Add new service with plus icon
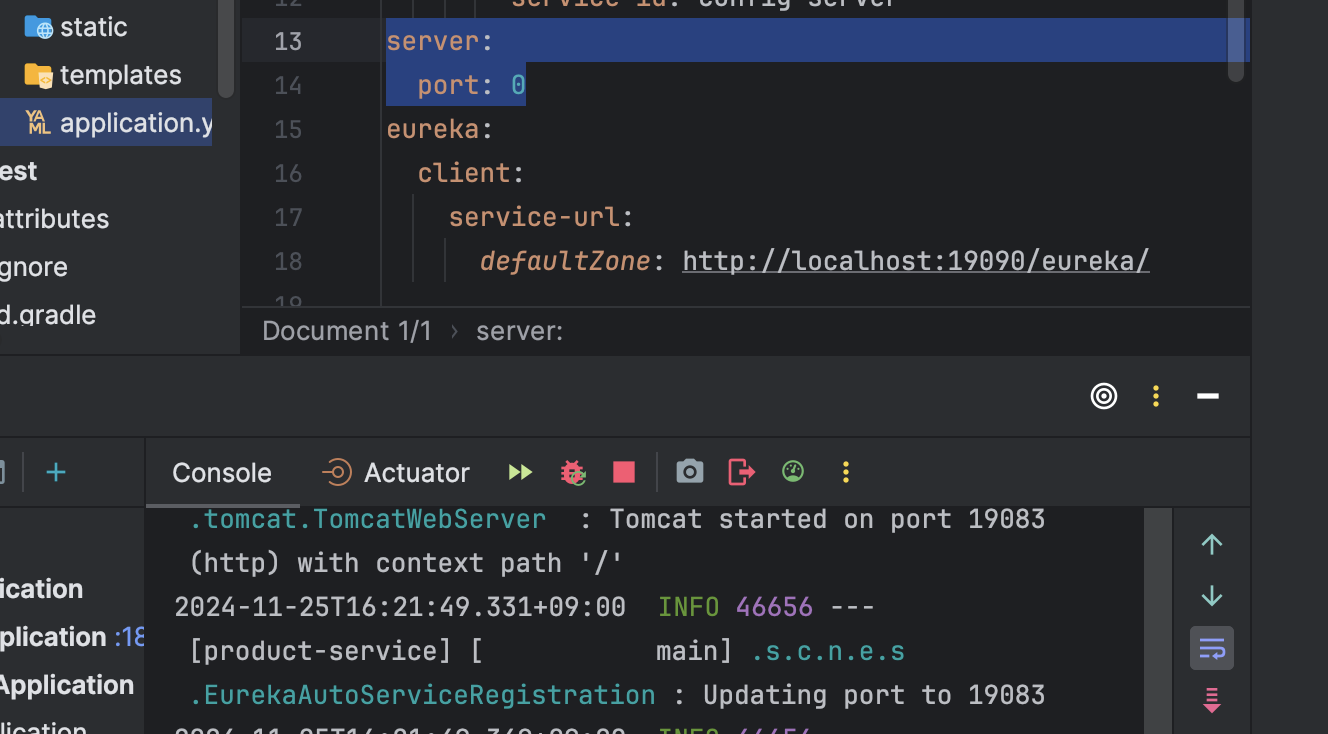The image size is (1328, 734). pyautogui.click(x=56, y=472)
